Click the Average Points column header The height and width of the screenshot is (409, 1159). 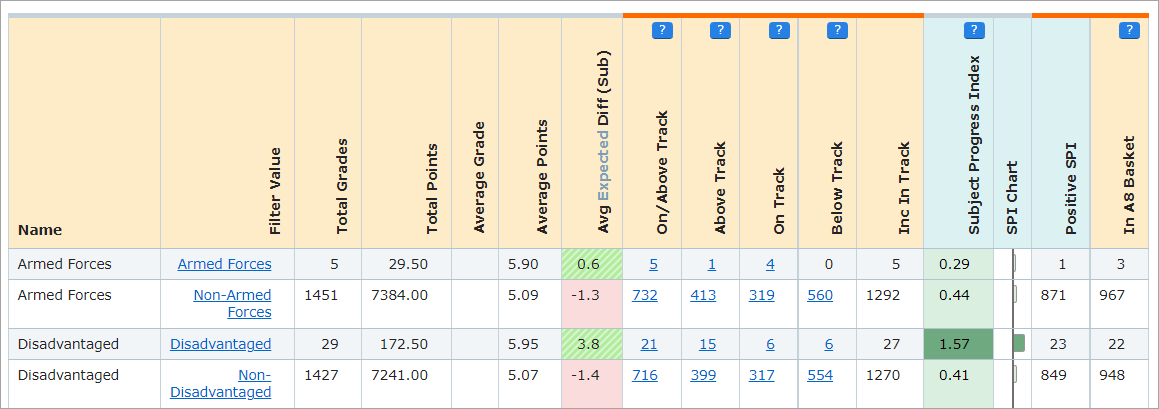(542, 177)
